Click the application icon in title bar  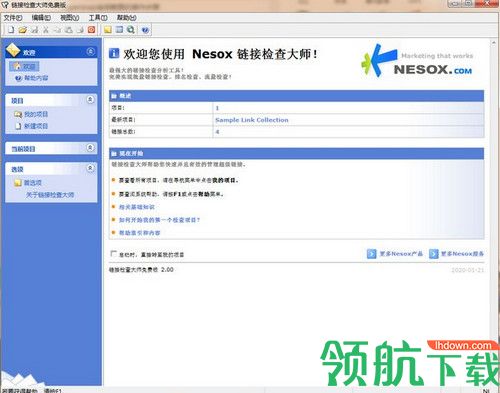5,5
